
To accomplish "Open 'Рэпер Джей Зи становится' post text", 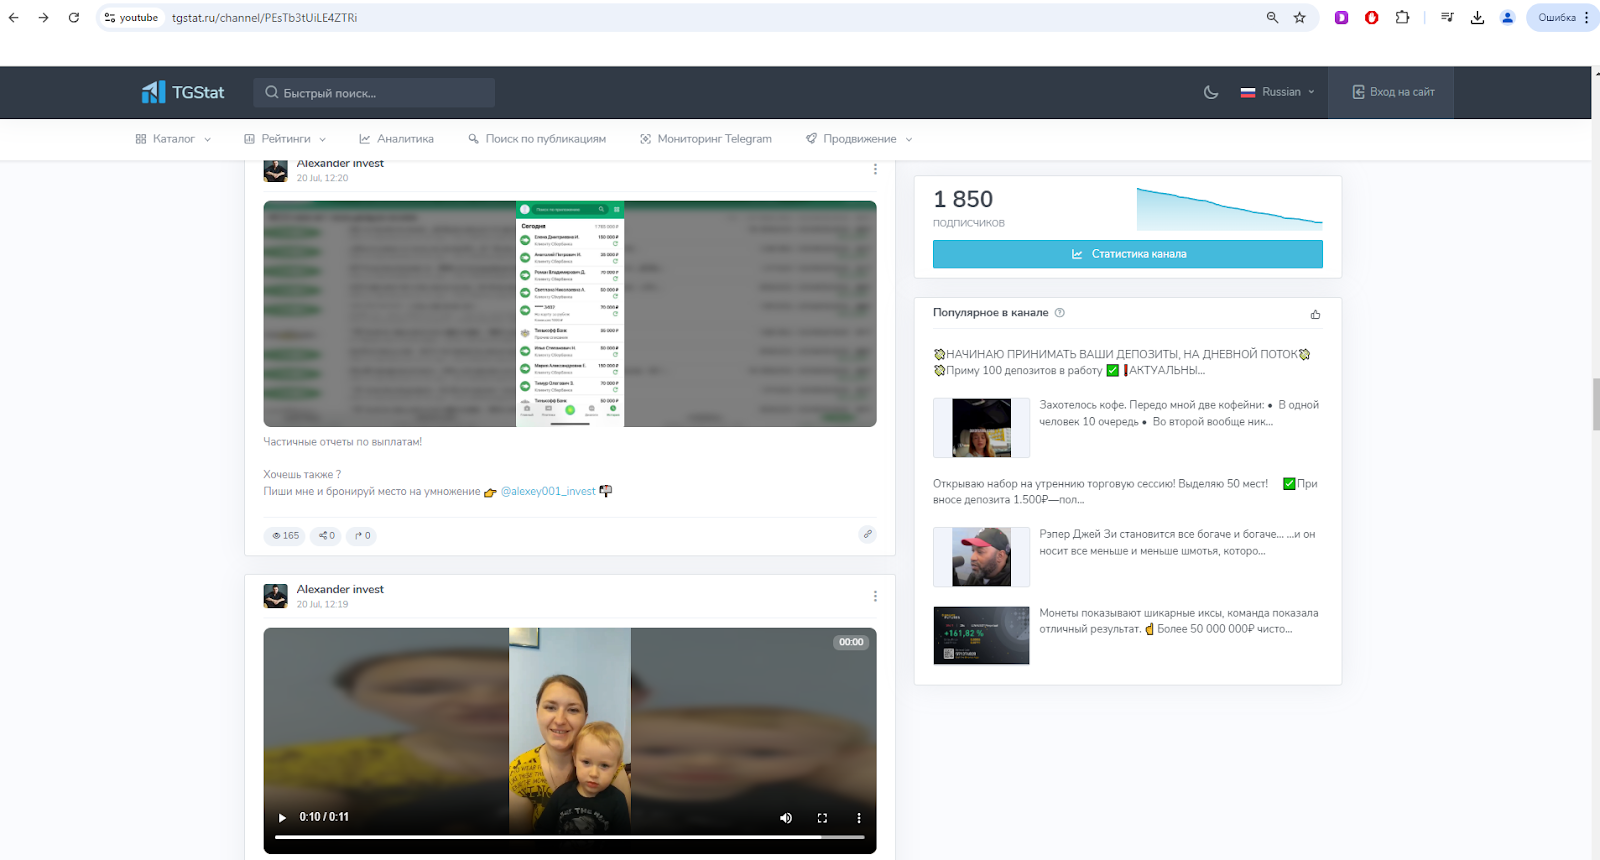I will pos(1177,542).
